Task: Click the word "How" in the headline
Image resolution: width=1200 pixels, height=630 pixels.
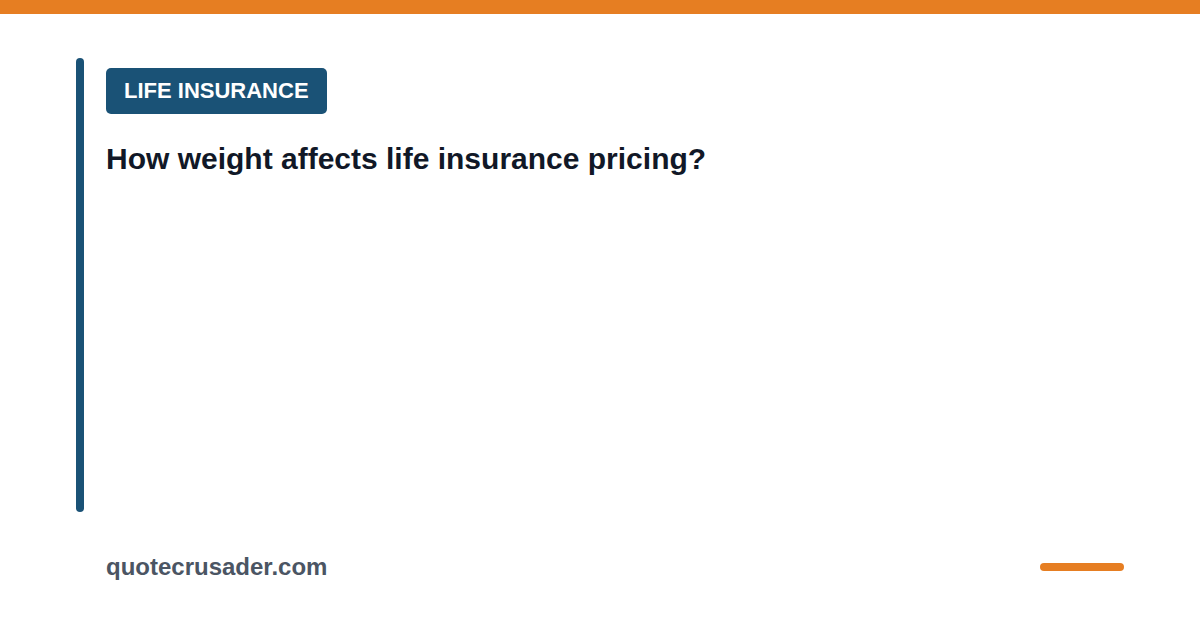Action: click(x=137, y=160)
